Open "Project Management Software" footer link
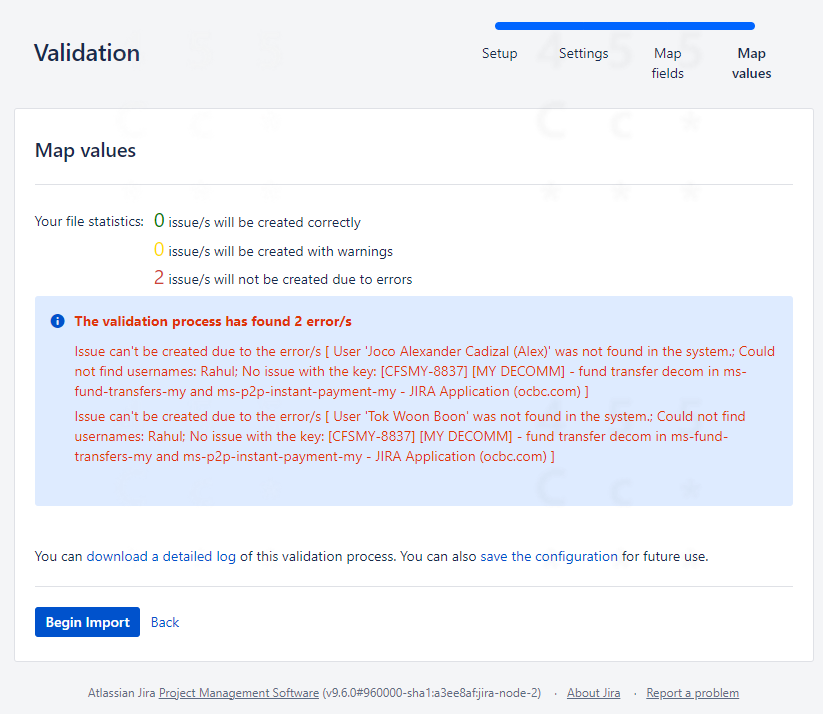Image resolution: width=823 pixels, height=714 pixels. pos(238,692)
